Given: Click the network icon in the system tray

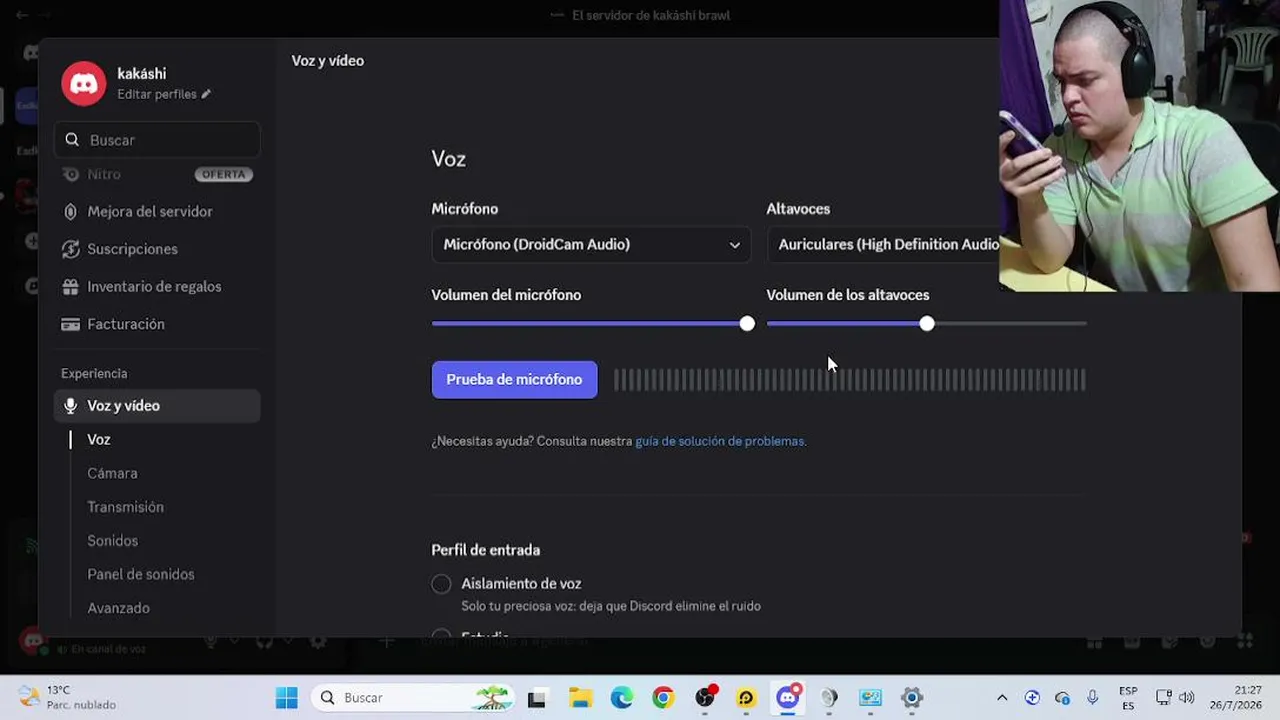Looking at the screenshot, I should pos(1164,697).
